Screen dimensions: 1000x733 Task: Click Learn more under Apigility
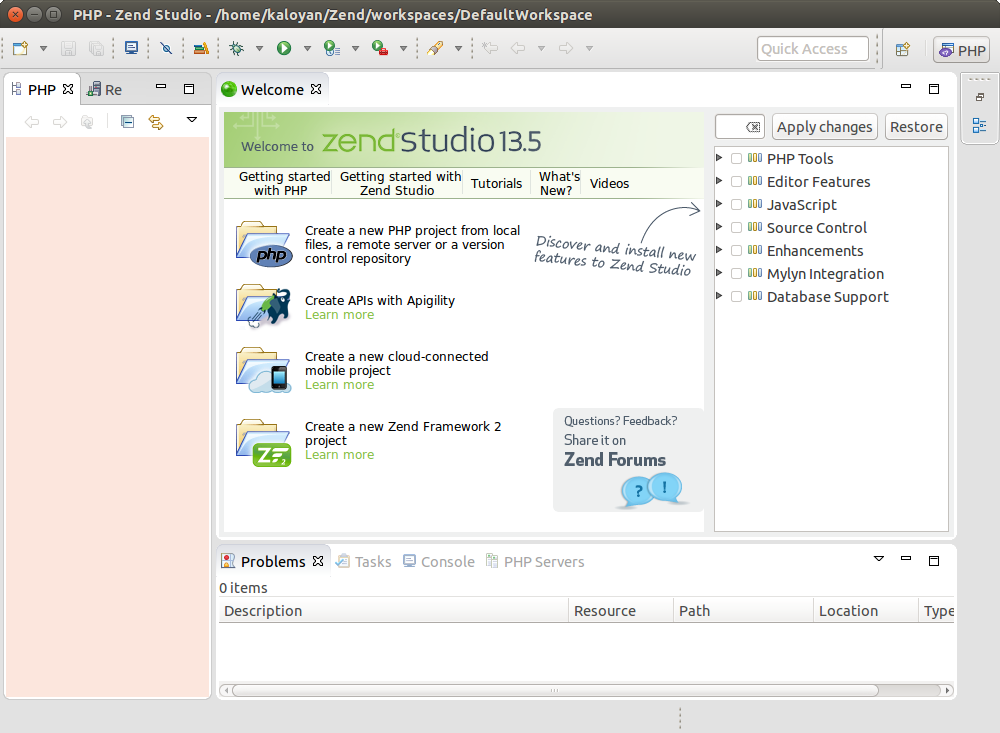(339, 315)
